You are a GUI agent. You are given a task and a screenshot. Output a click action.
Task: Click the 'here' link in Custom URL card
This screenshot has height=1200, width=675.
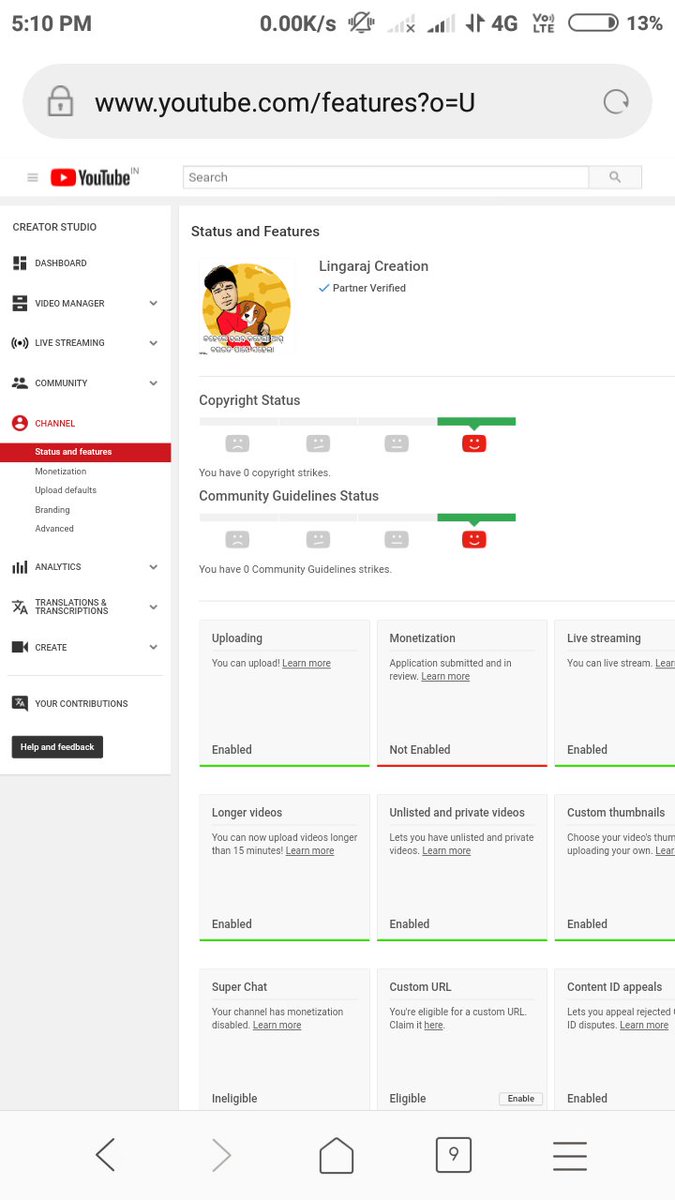point(433,1026)
